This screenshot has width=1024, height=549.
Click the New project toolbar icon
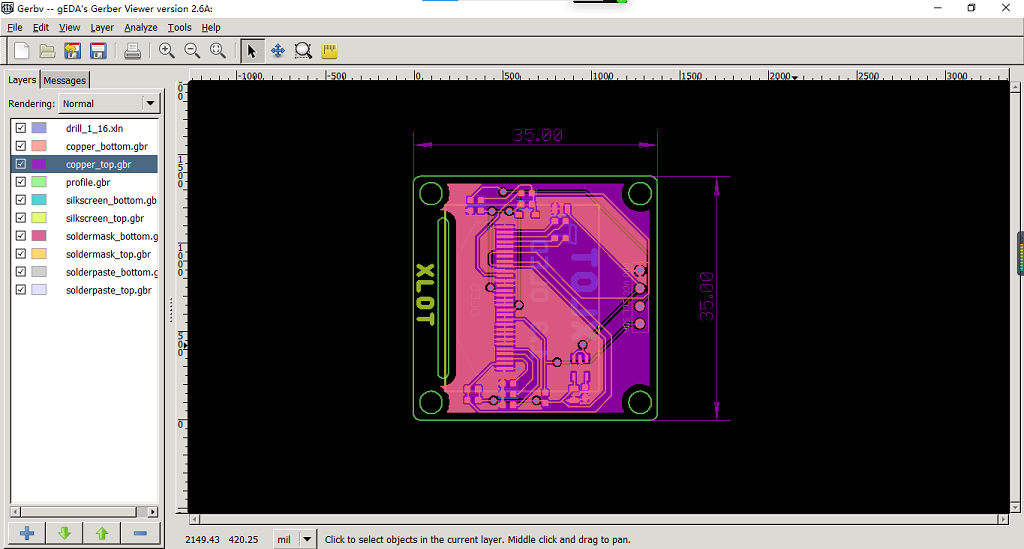pyautogui.click(x=22, y=51)
